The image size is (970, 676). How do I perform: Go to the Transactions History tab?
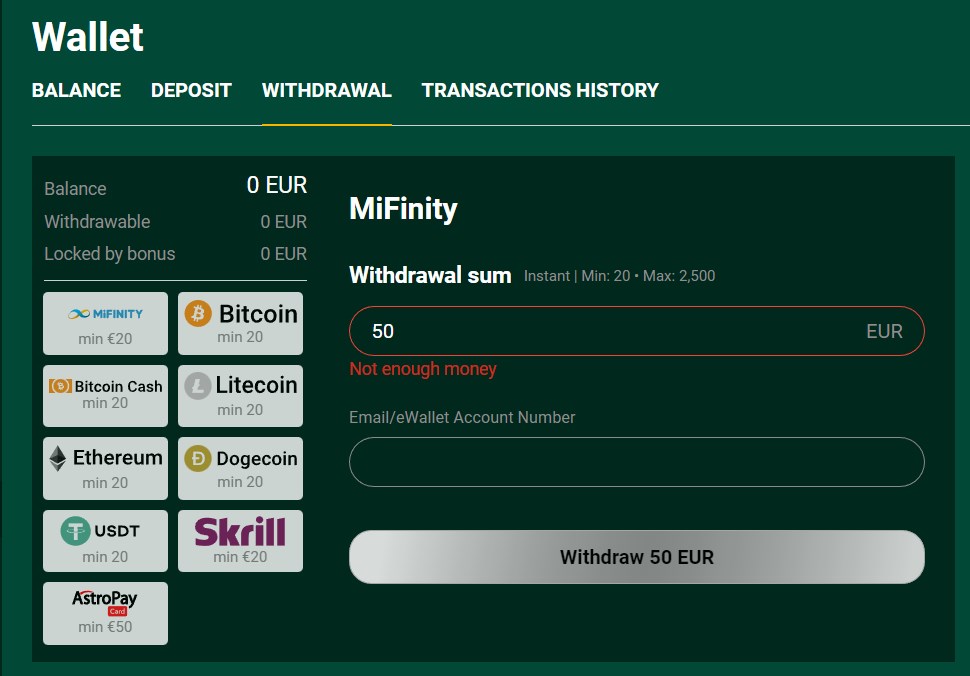(x=540, y=90)
